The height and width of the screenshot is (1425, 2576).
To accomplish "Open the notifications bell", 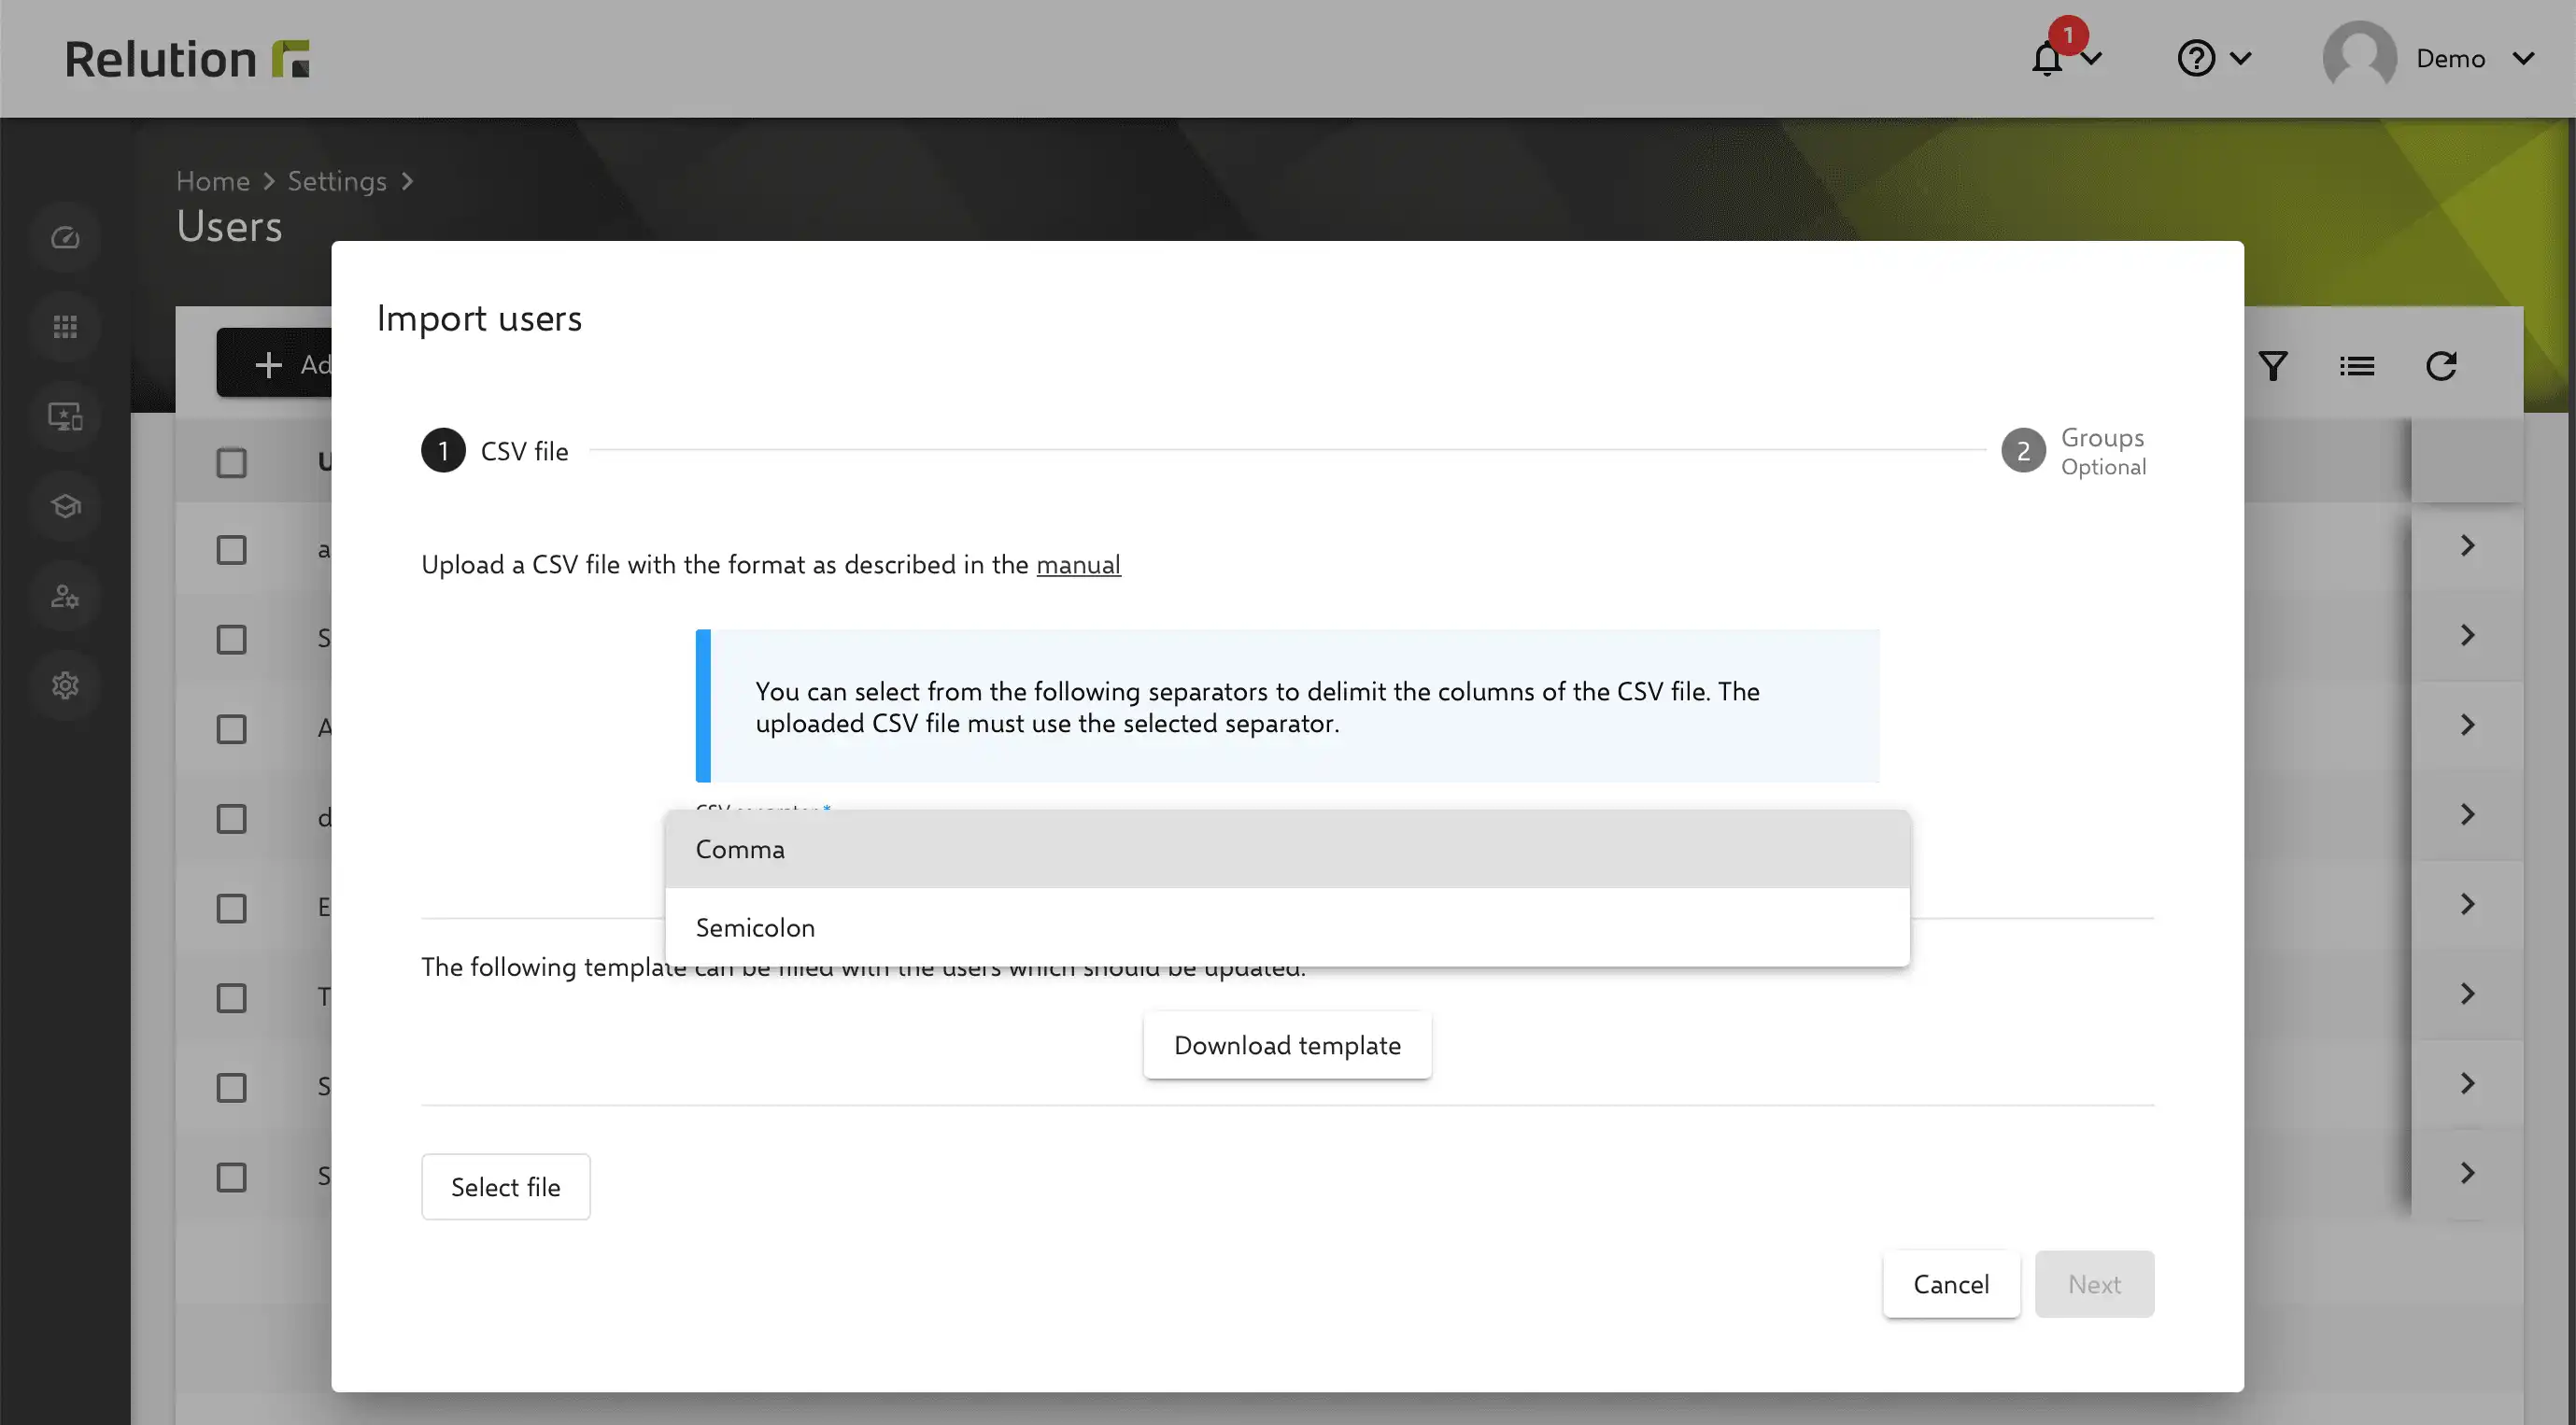I will click(2047, 58).
